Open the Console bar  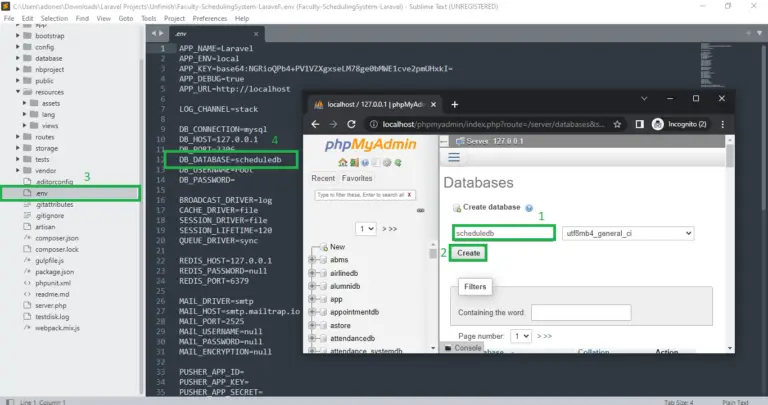pyautogui.click(x=463, y=348)
